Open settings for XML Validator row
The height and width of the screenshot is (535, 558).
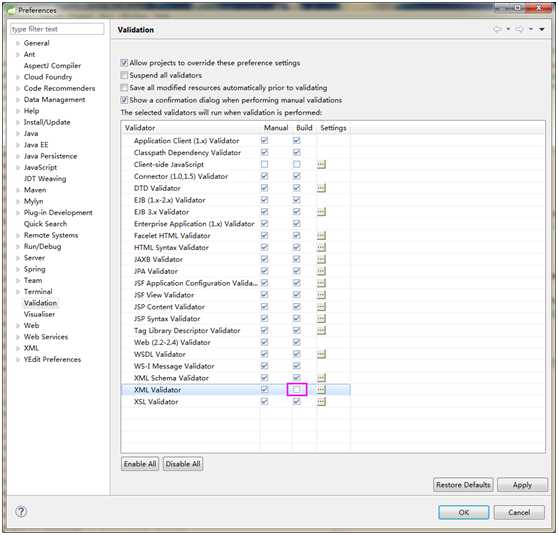click(321, 390)
